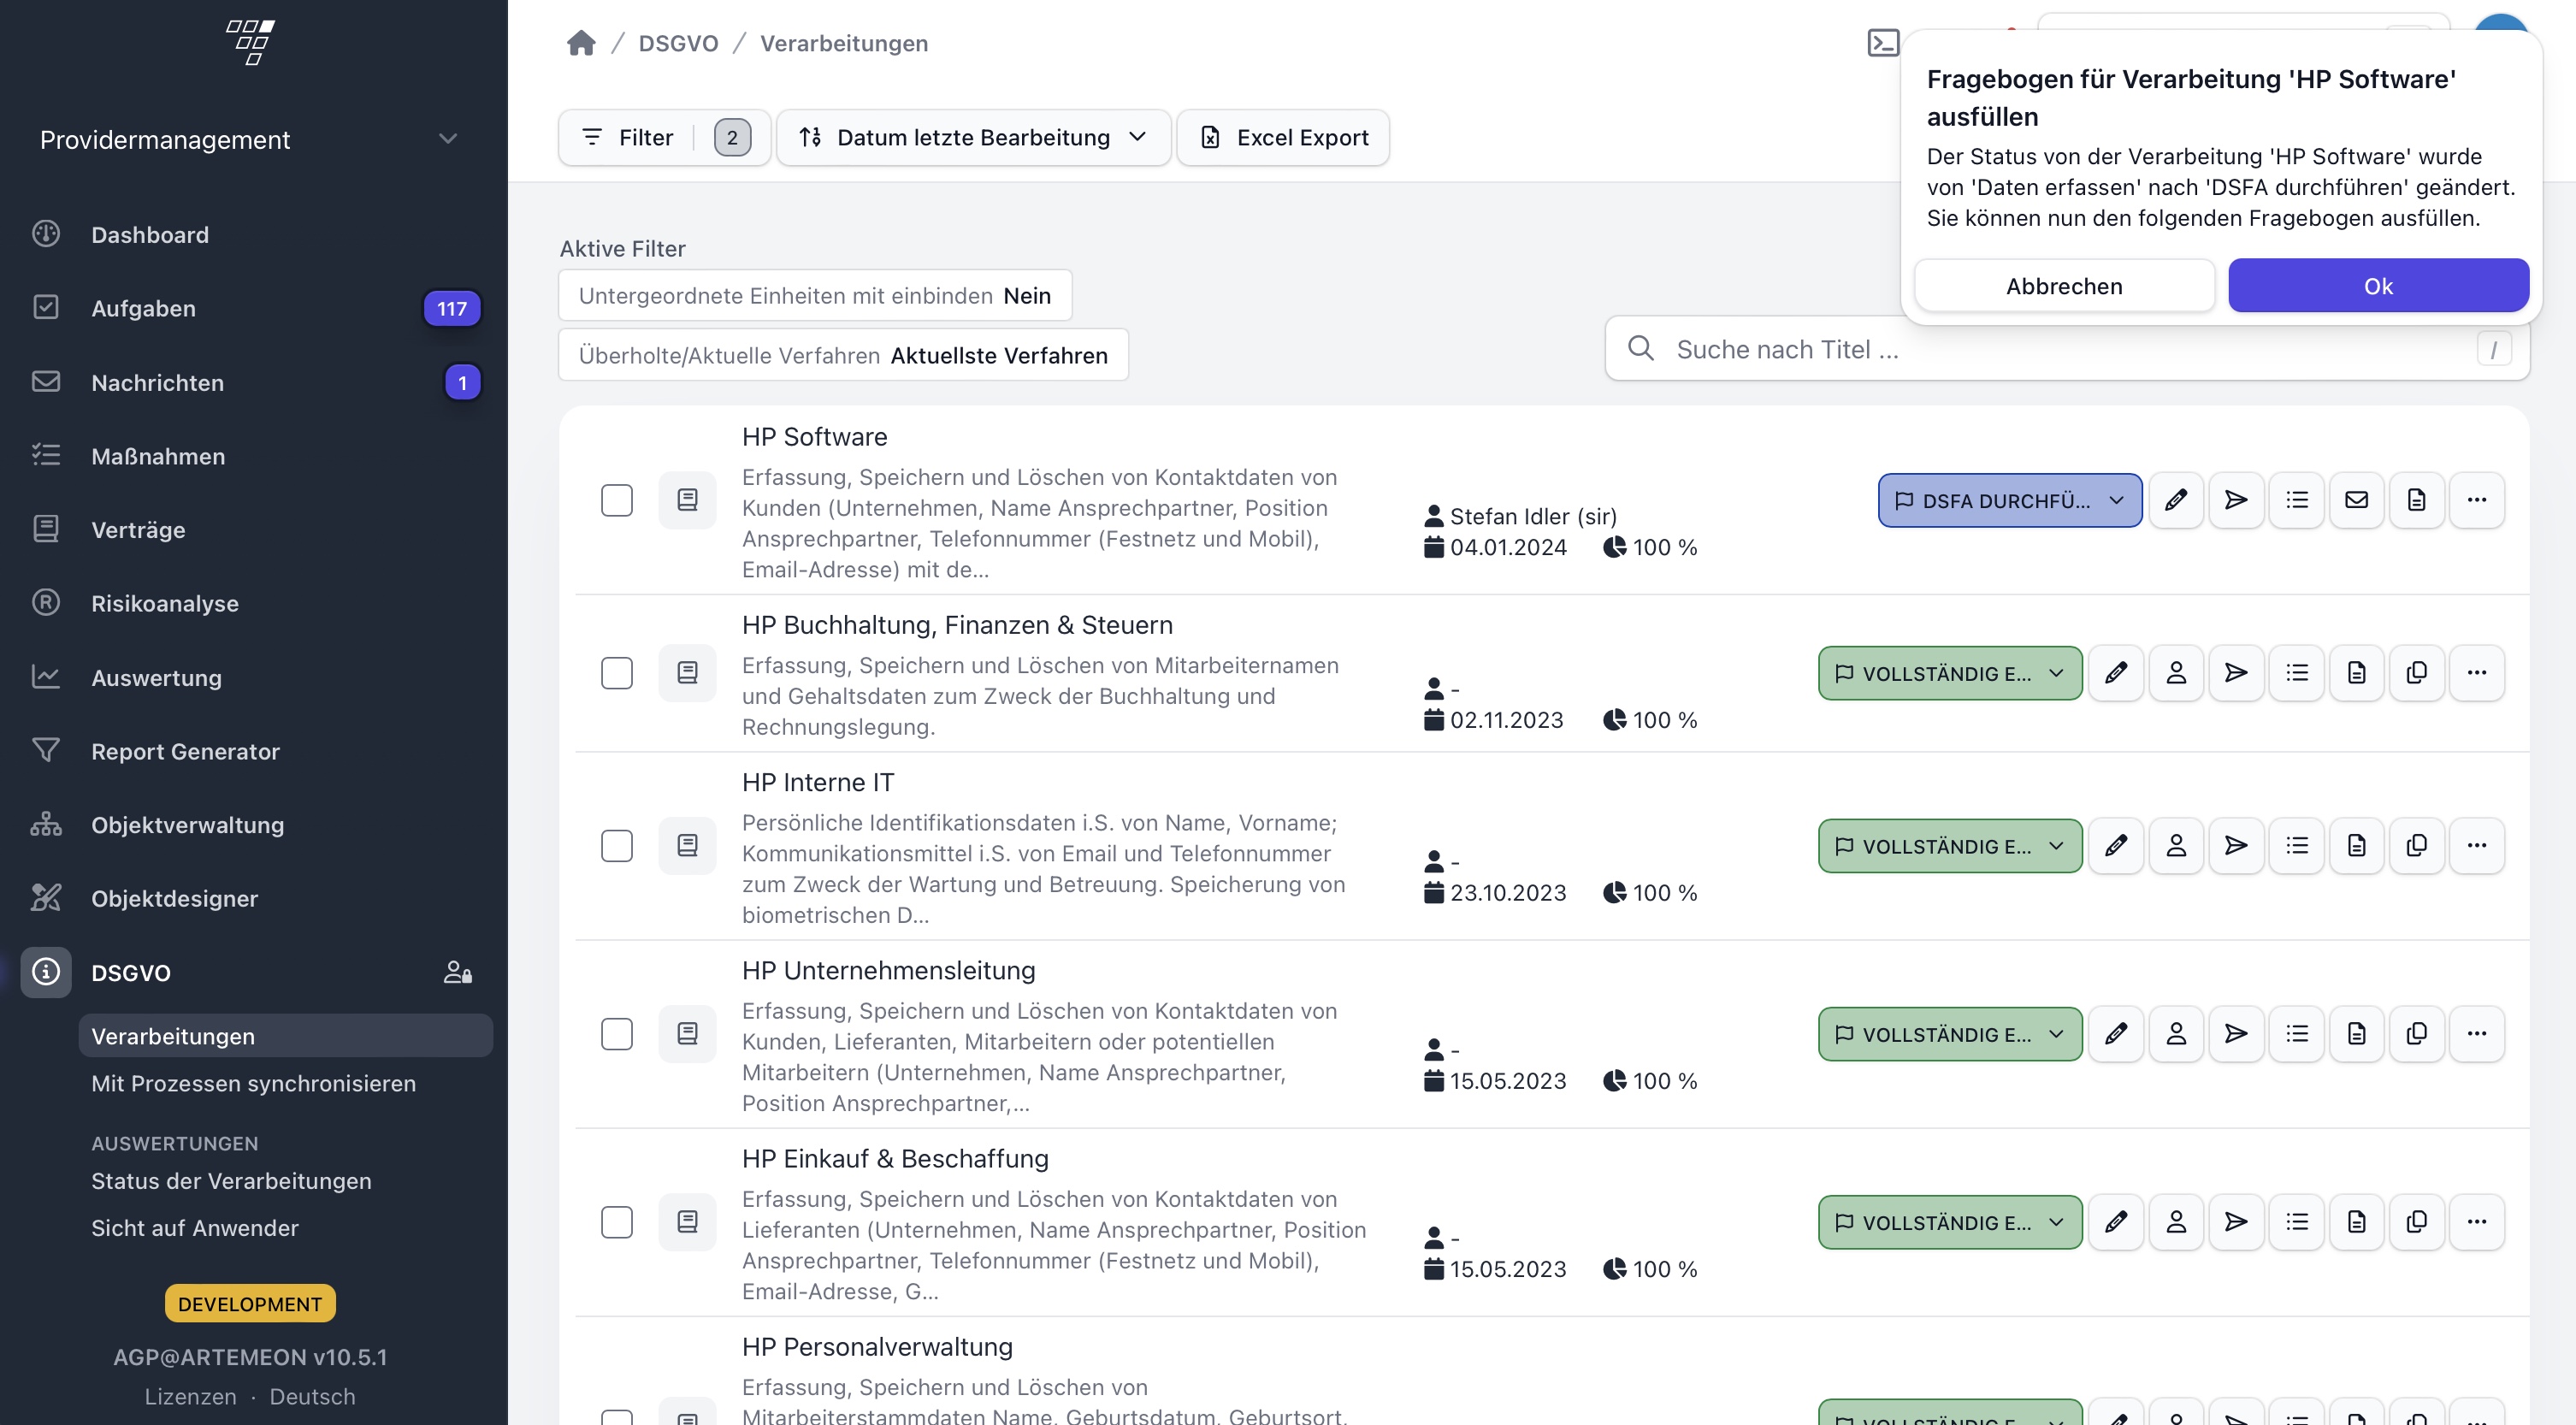Click the pencil edit icon for HP Software
This screenshot has height=1425, width=2576.
2175,500
